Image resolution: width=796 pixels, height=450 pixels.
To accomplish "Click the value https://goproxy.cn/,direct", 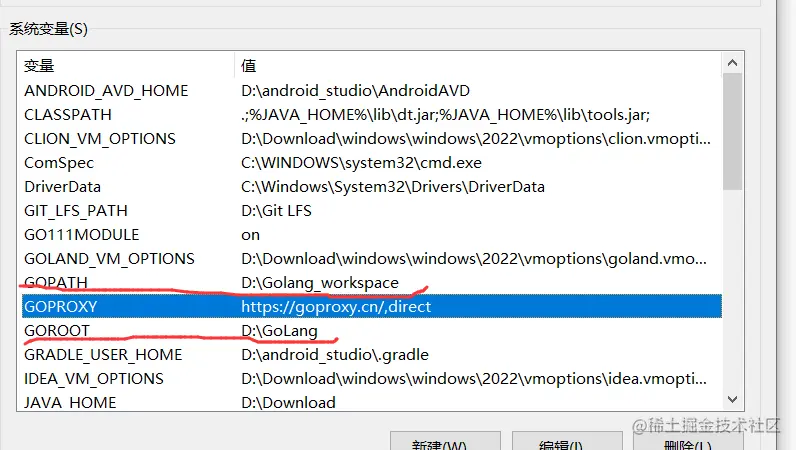I will click(x=336, y=307).
